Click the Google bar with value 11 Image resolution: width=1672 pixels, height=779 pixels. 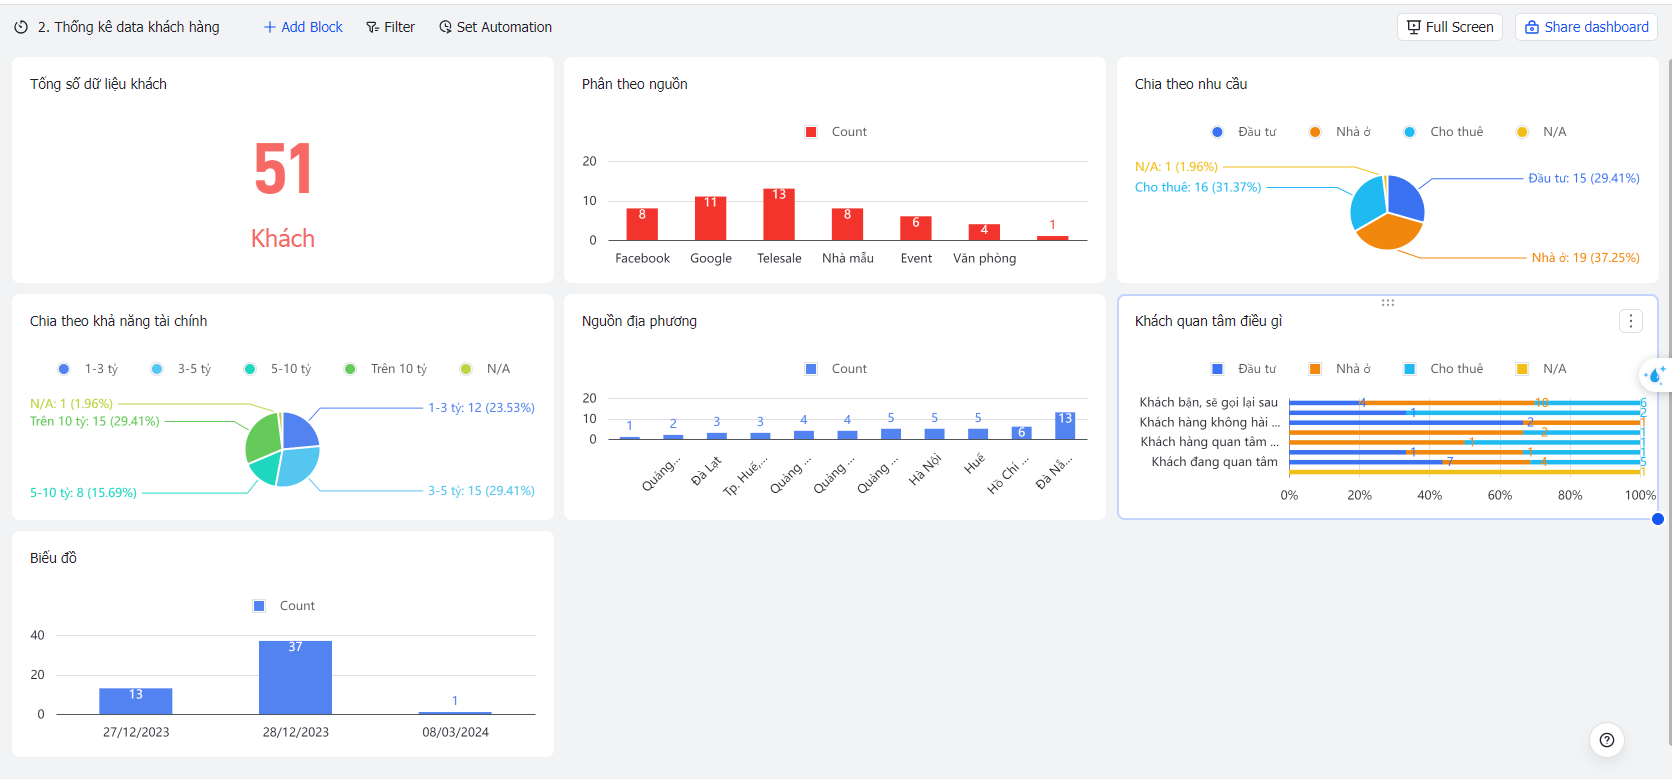click(x=710, y=218)
